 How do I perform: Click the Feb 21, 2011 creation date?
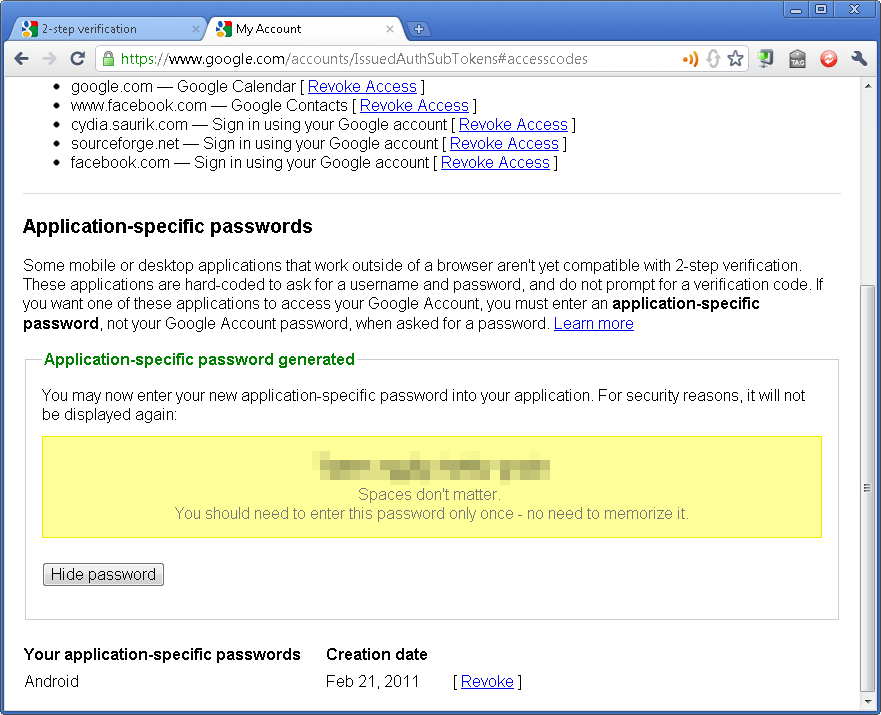click(x=373, y=681)
